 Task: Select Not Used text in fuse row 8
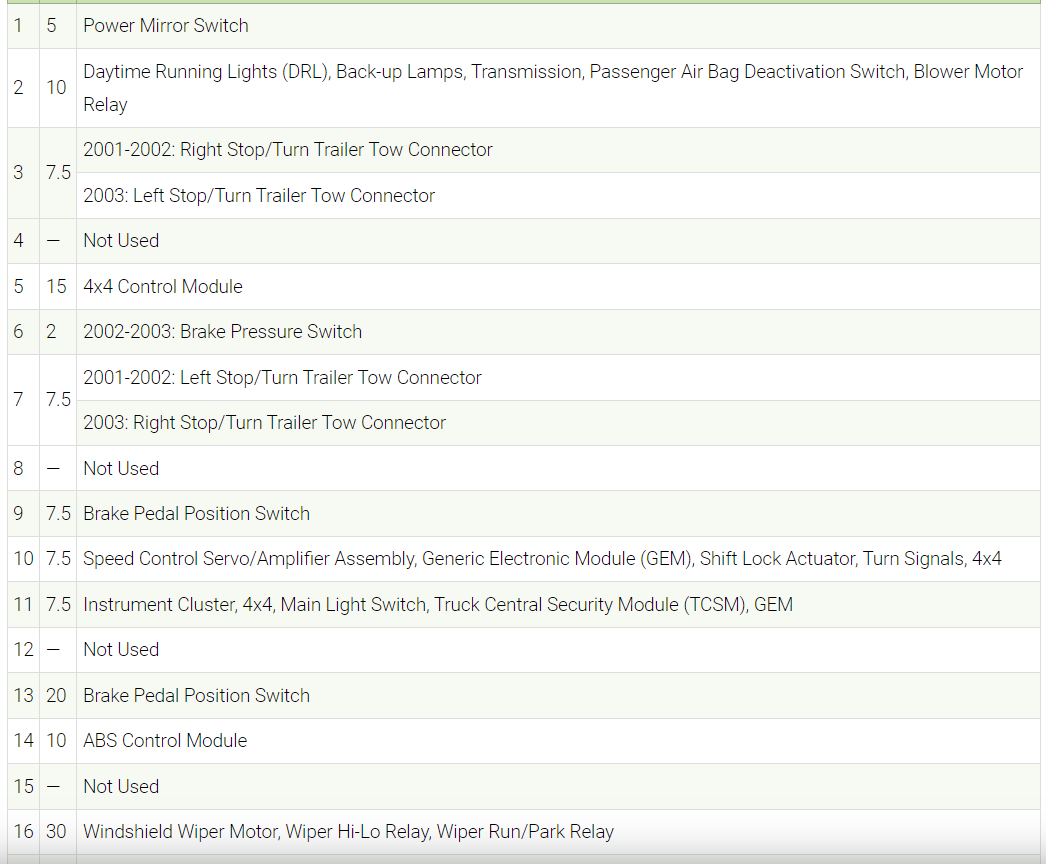pos(121,469)
